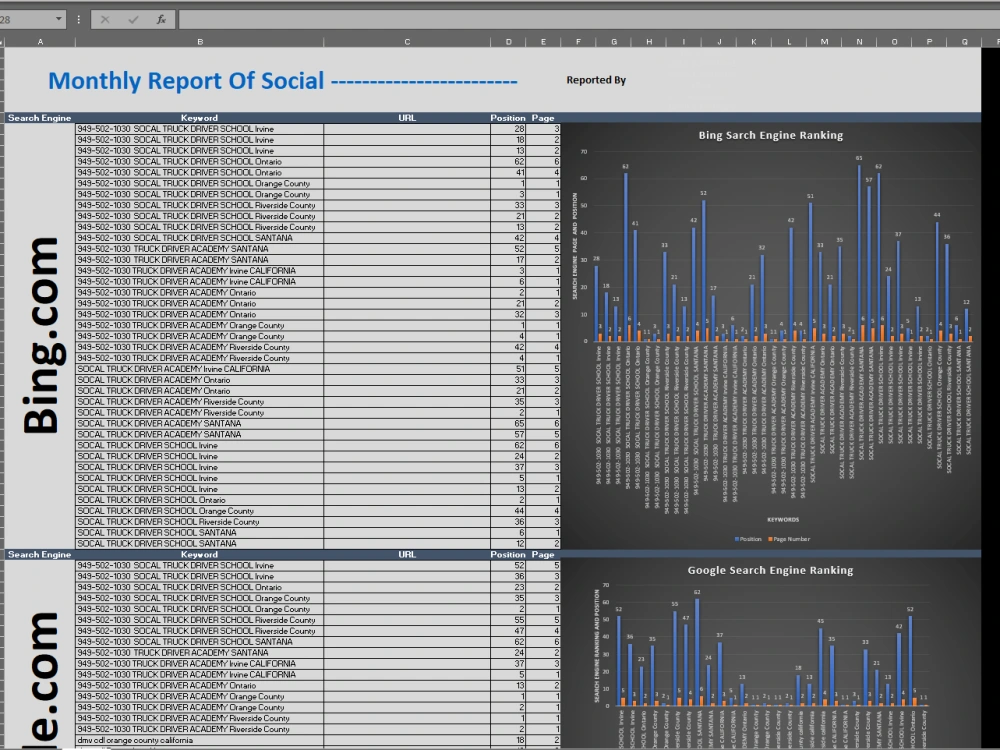Click the "Keyword" header of the Google table

point(199,554)
